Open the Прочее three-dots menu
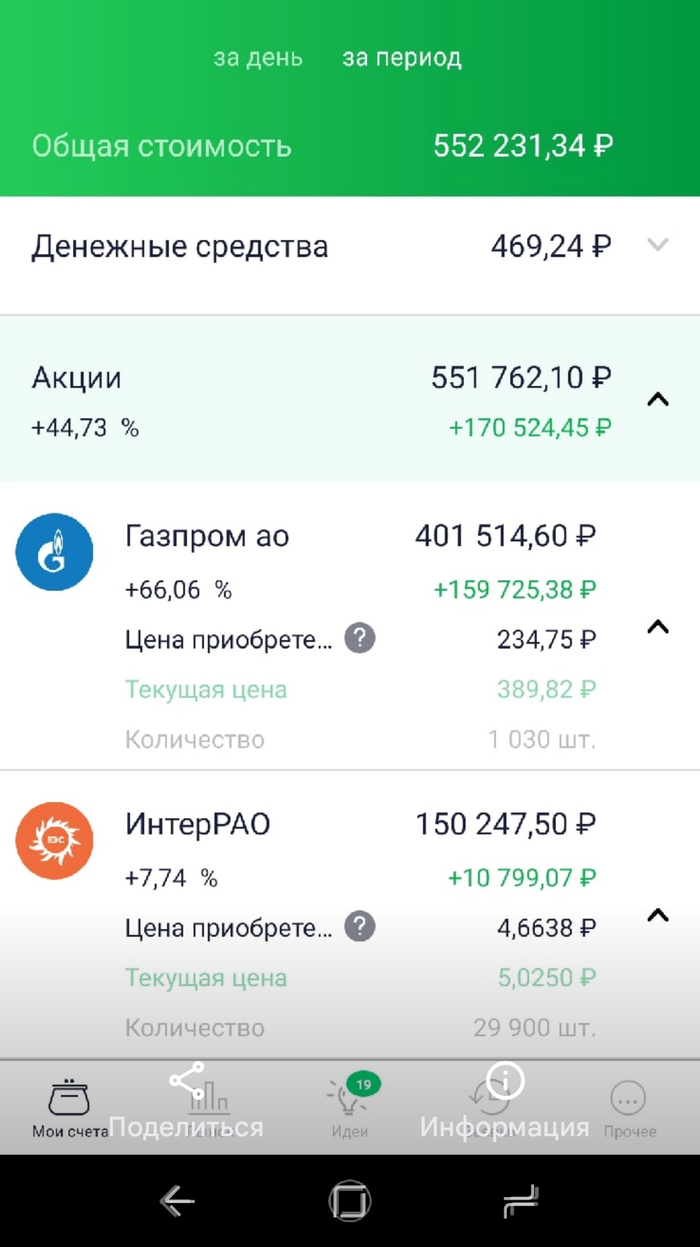This screenshot has height=1247, width=700. (629, 1106)
